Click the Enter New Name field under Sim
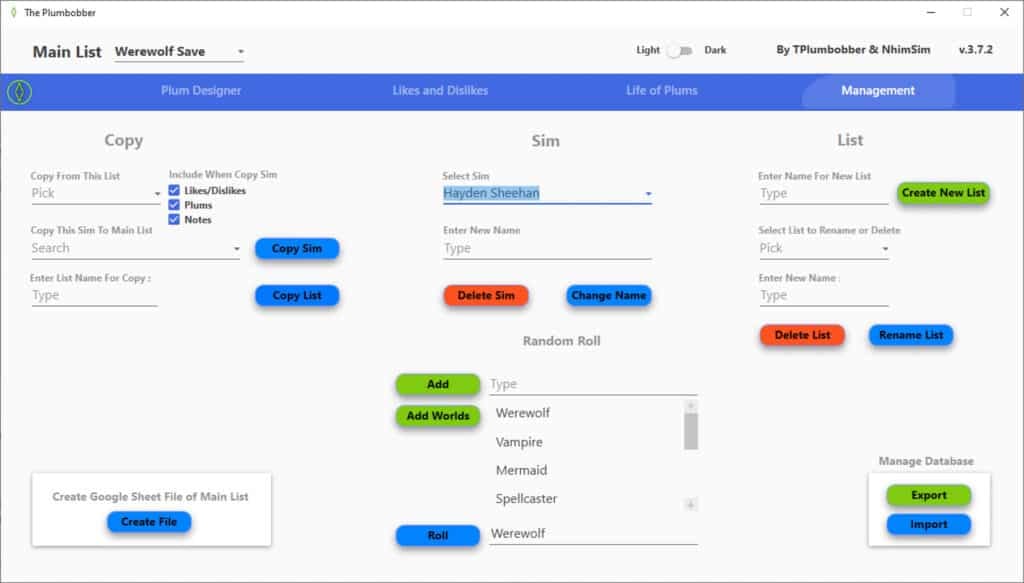The height and width of the screenshot is (583, 1024). point(547,249)
